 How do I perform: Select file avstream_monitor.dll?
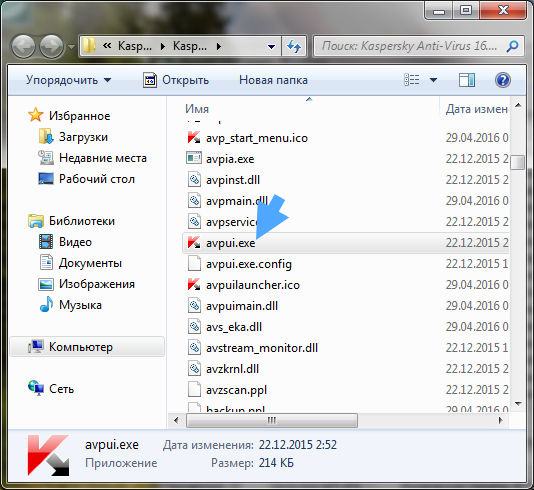tap(262, 348)
